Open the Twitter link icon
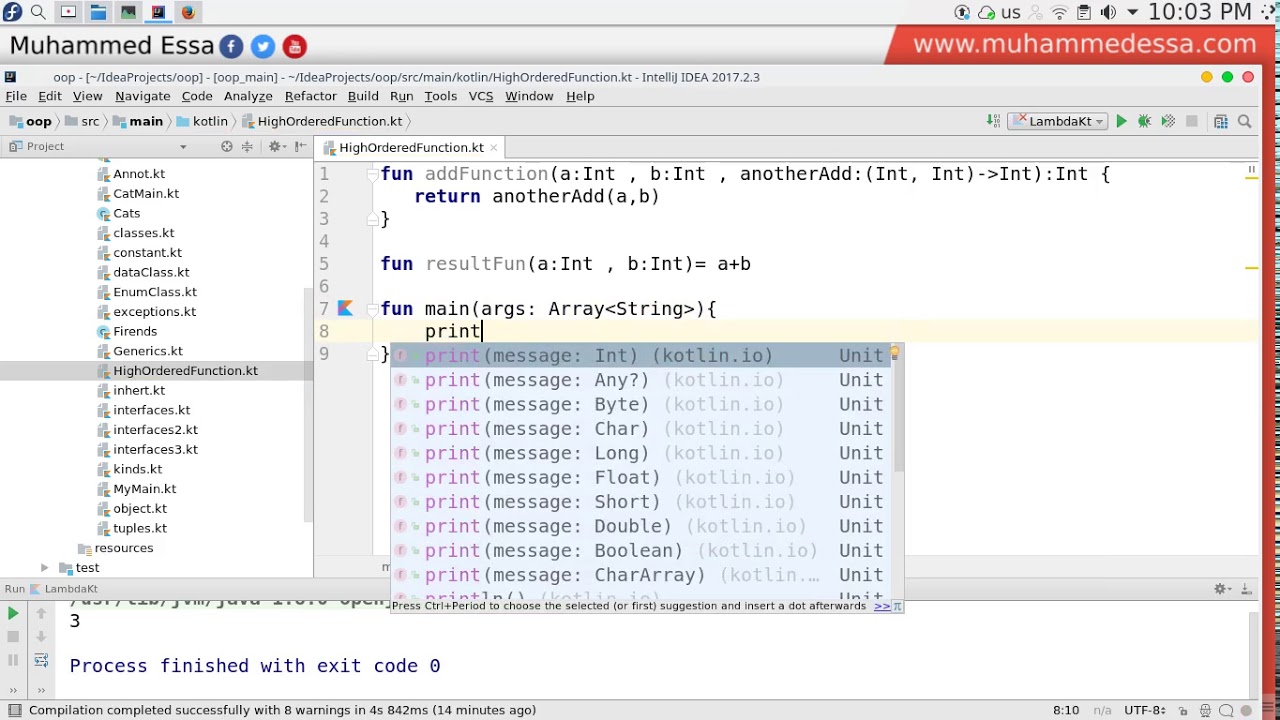The height and width of the screenshot is (720, 1280). click(x=263, y=46)
